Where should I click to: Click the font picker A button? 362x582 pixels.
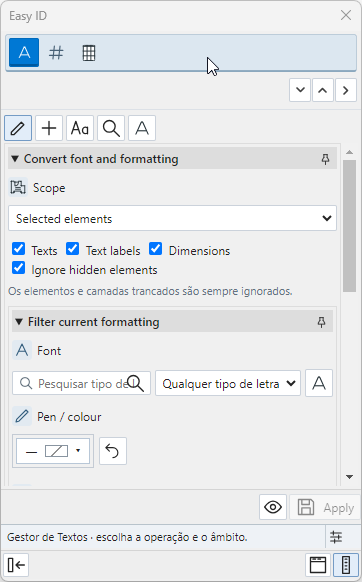pos(319,383)
